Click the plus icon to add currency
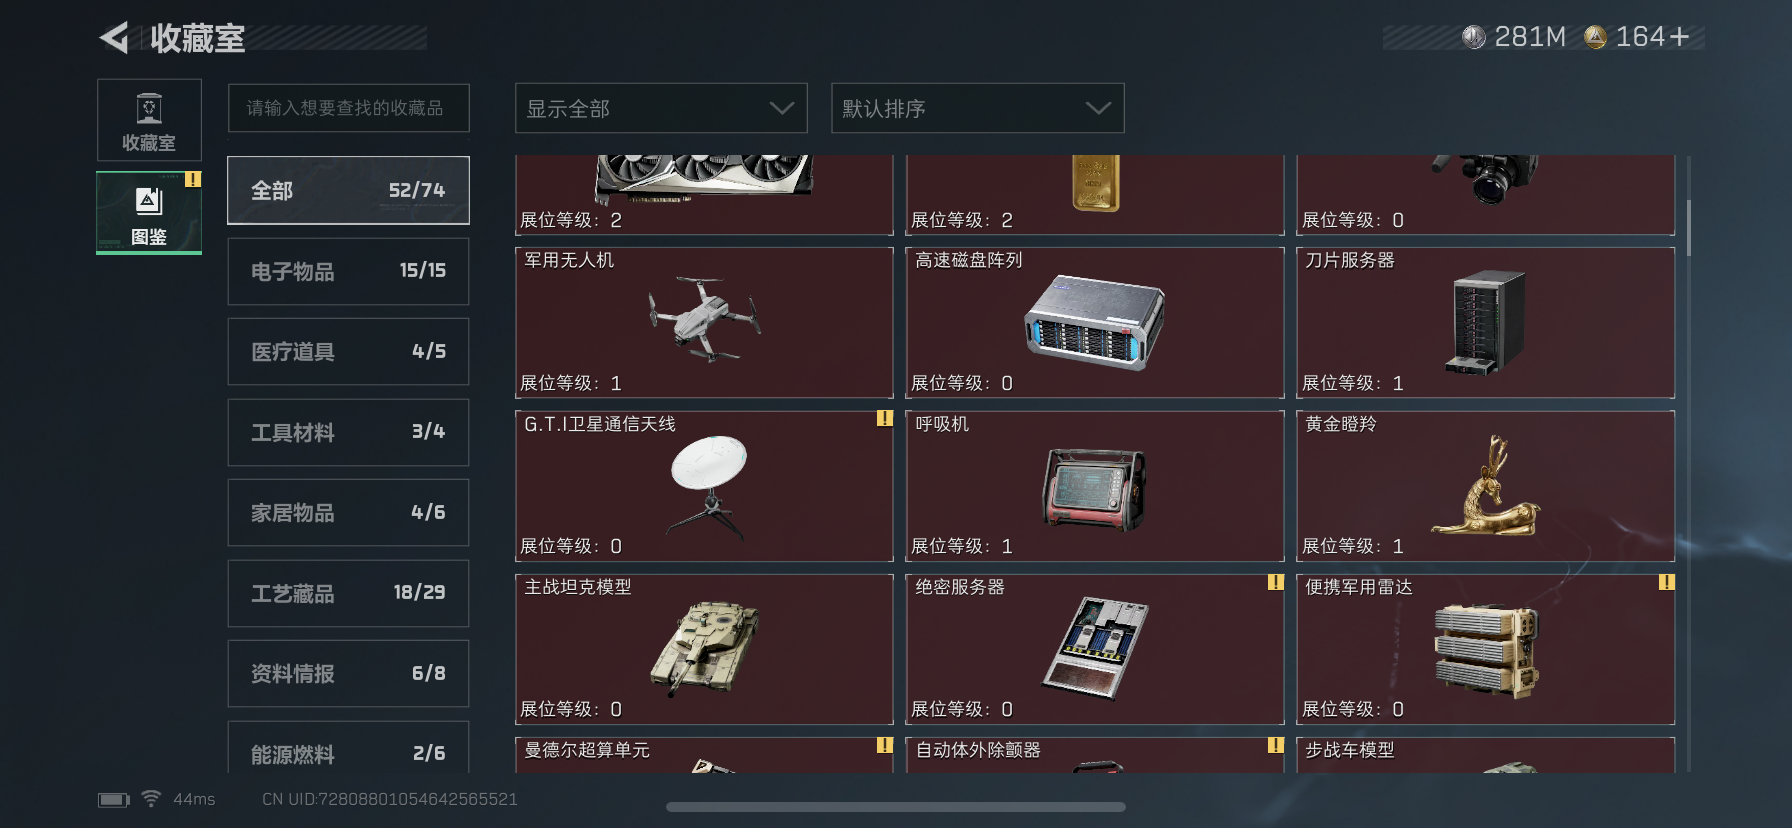The height and width of the screenshot is (828, 1792). [x=1680, y=37]
